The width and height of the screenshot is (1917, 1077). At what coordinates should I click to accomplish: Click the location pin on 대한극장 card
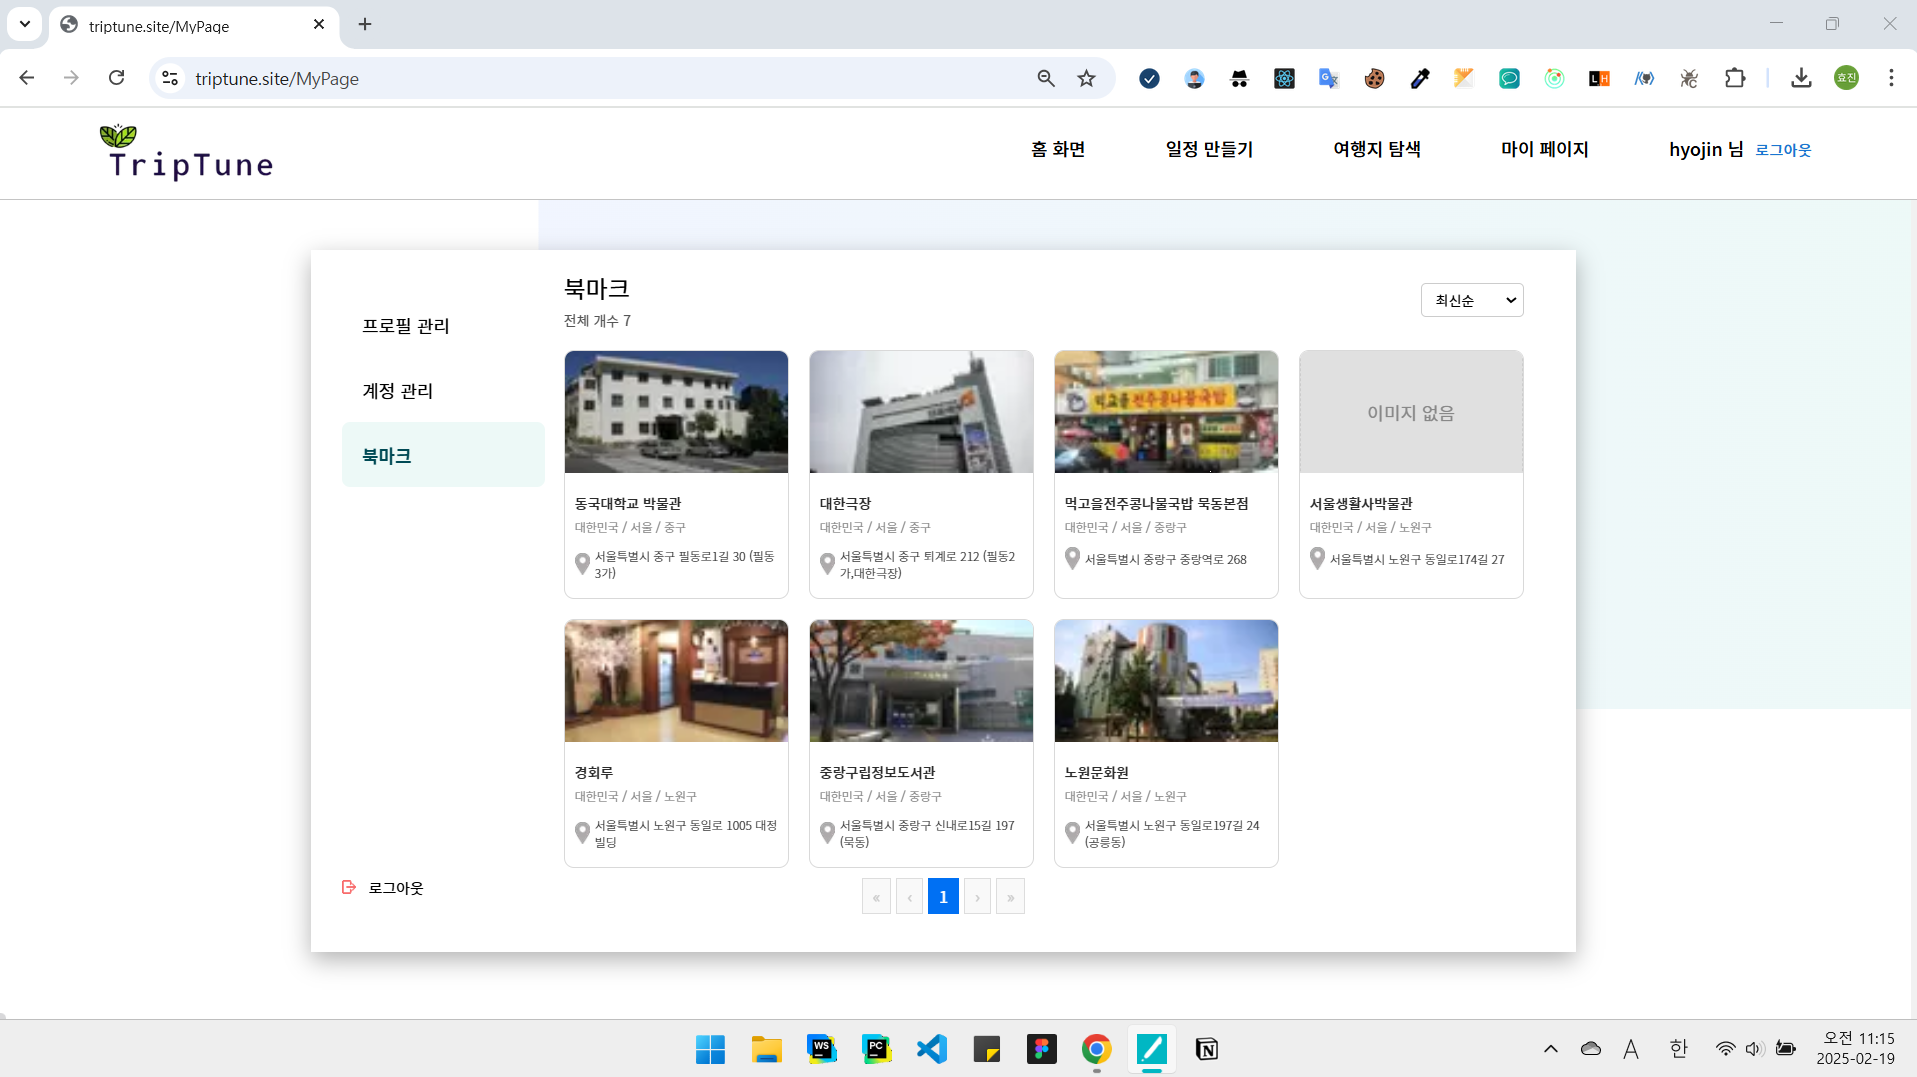tap(827, 564)
